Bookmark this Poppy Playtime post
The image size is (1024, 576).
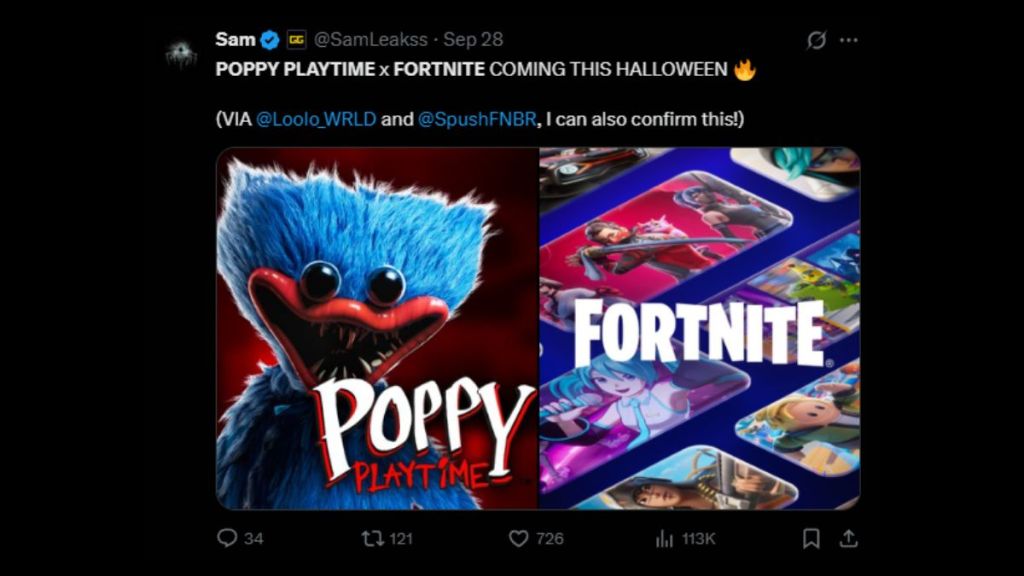[x=811, y=538]
